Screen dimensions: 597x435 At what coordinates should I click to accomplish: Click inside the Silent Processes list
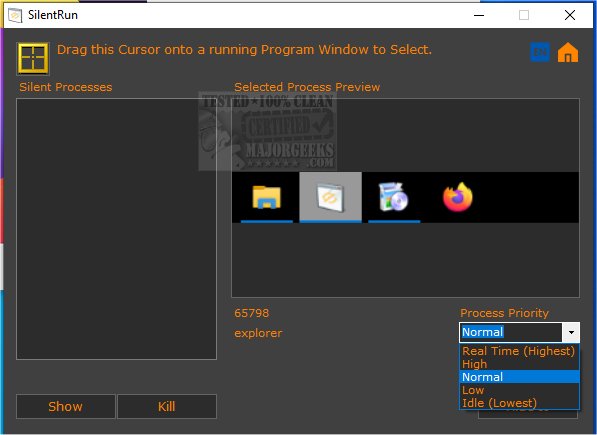coord(117,229)
